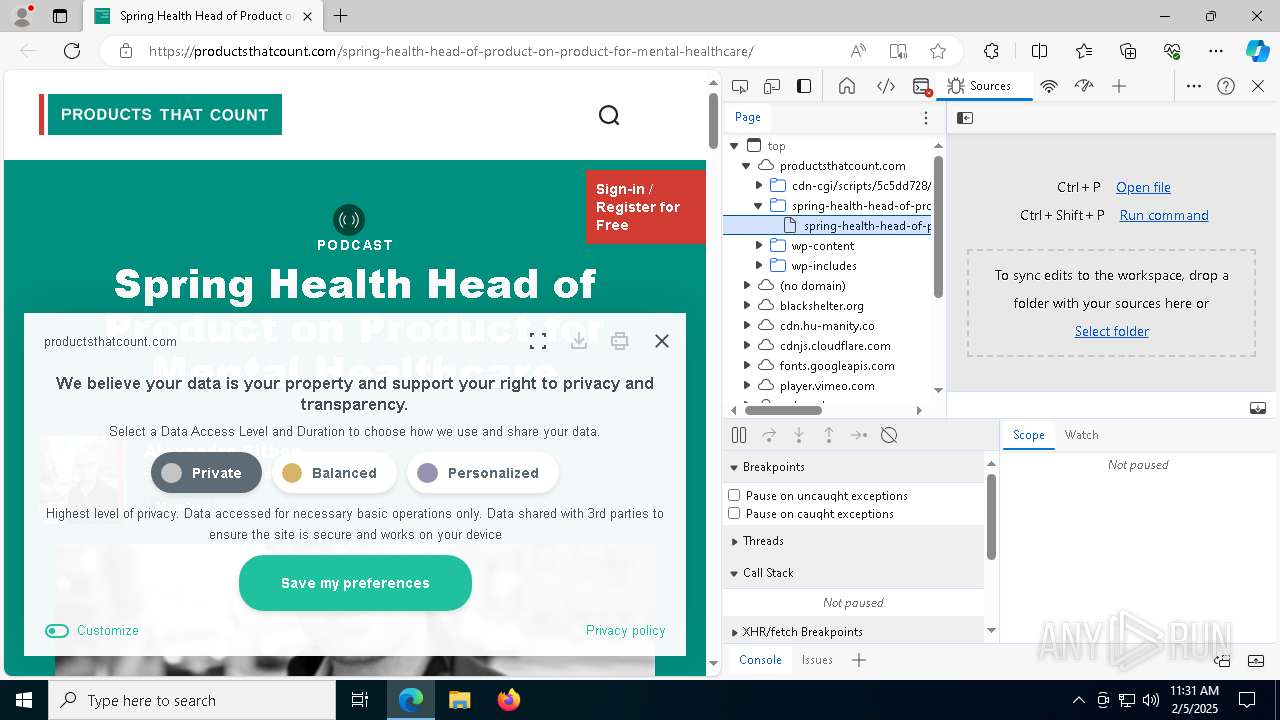
Task: Click the Open file link
Action: tap(1143, 187)
